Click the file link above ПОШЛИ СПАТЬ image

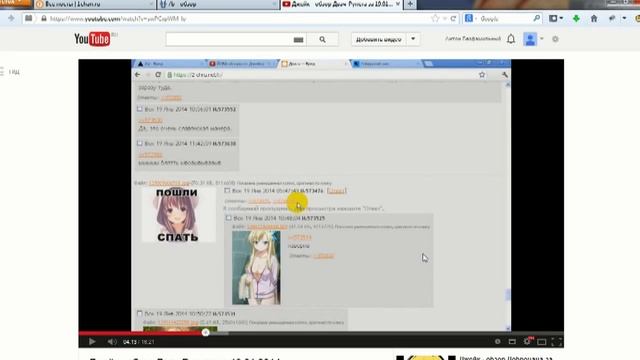coord(169,183)
